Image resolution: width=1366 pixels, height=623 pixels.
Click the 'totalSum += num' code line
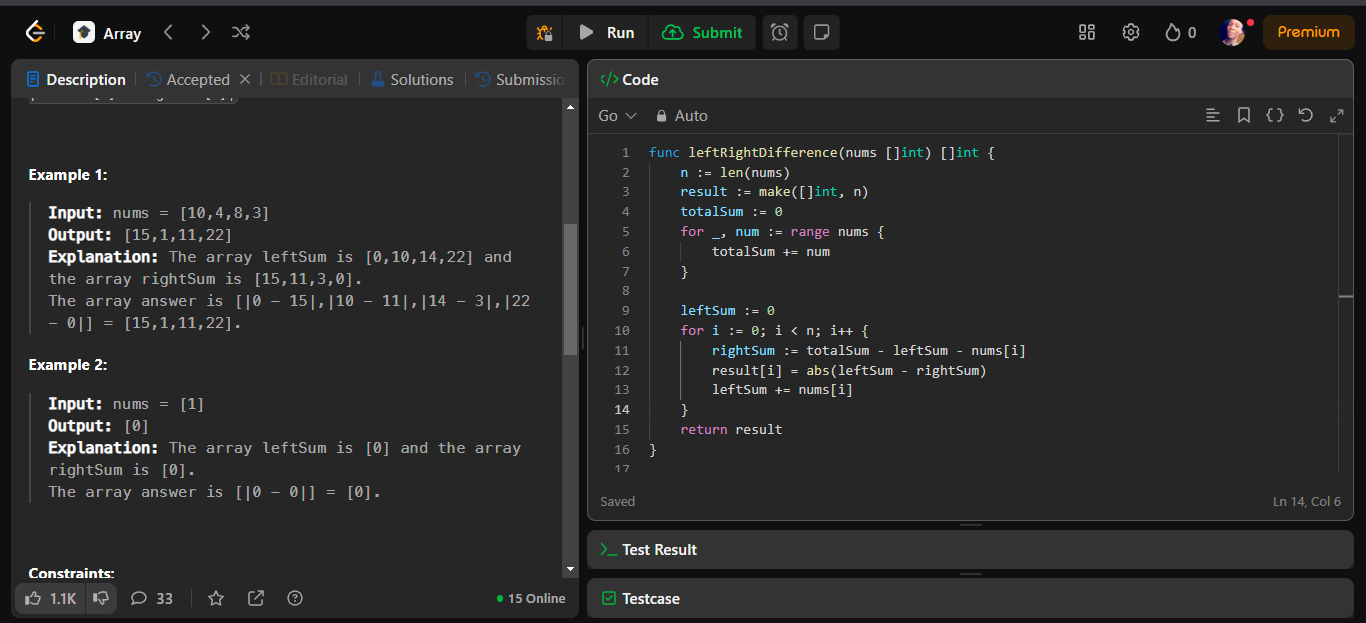pos(771,252)
